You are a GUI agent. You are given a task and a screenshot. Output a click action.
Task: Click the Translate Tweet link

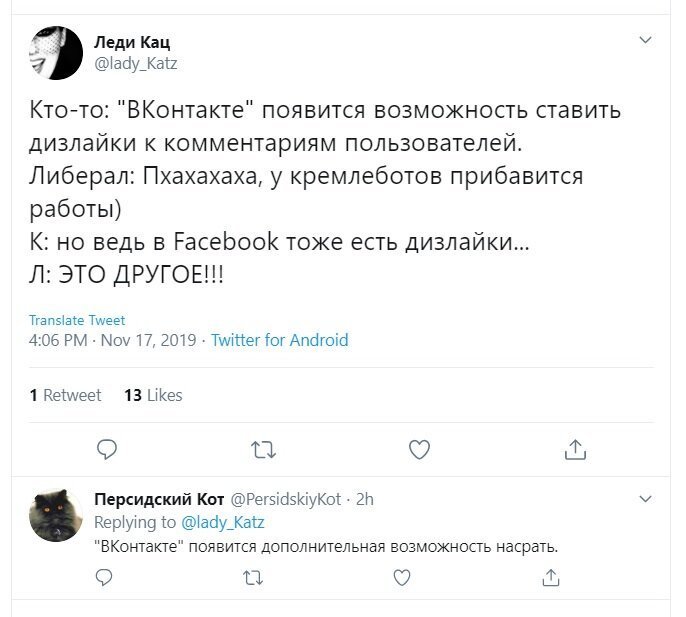click(x=77, y=320)
